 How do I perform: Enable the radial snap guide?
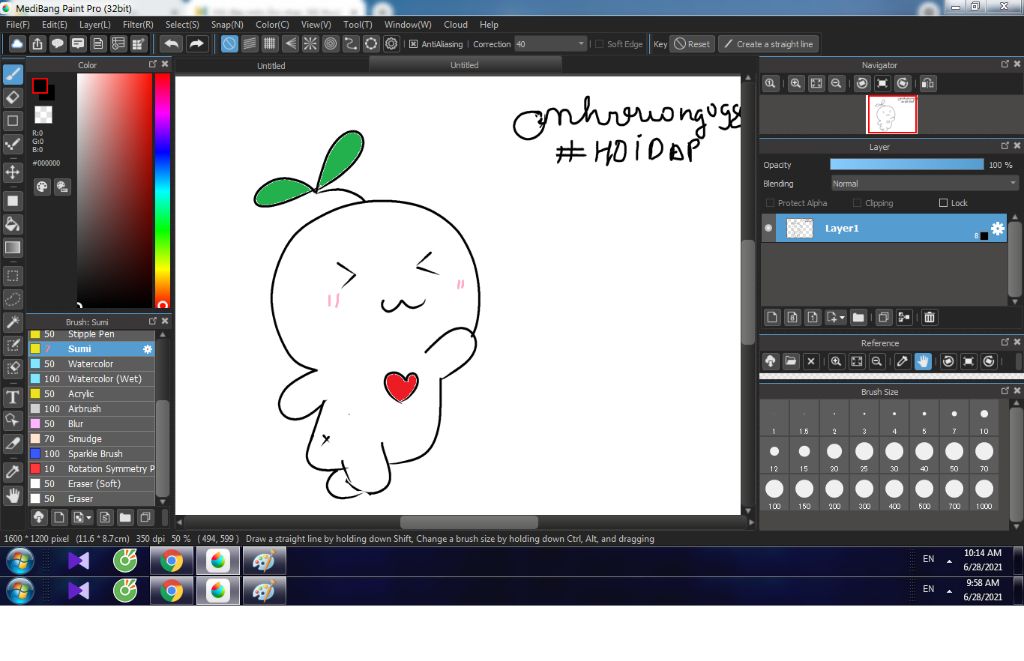(310, 44)
